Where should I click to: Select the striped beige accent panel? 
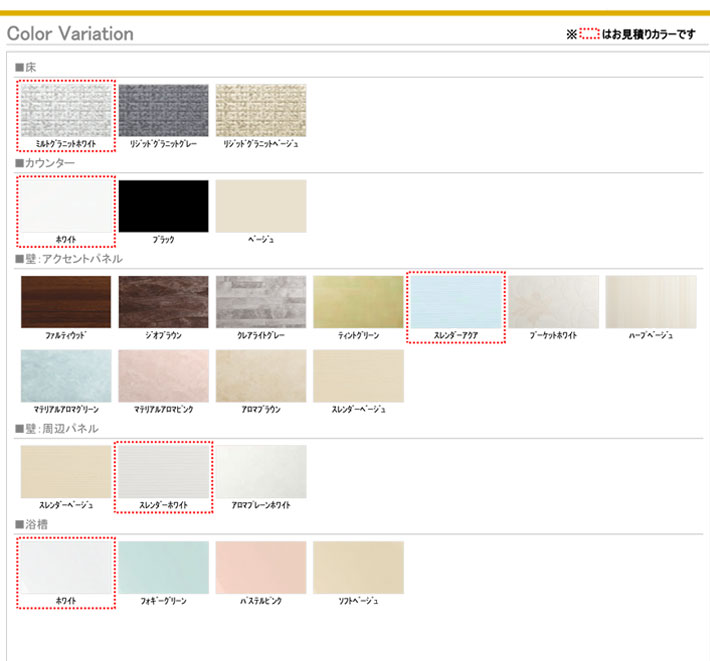(x=651, y=302)
